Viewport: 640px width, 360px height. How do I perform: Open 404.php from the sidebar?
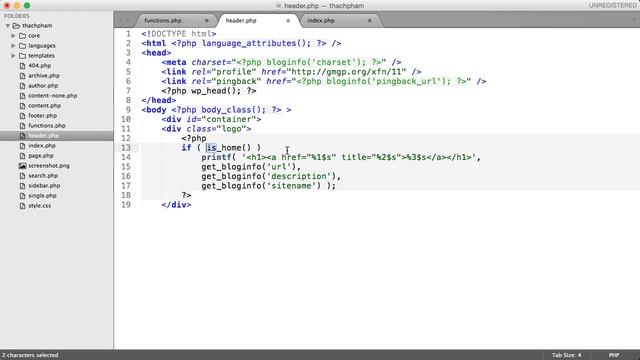tap(40, 66)
